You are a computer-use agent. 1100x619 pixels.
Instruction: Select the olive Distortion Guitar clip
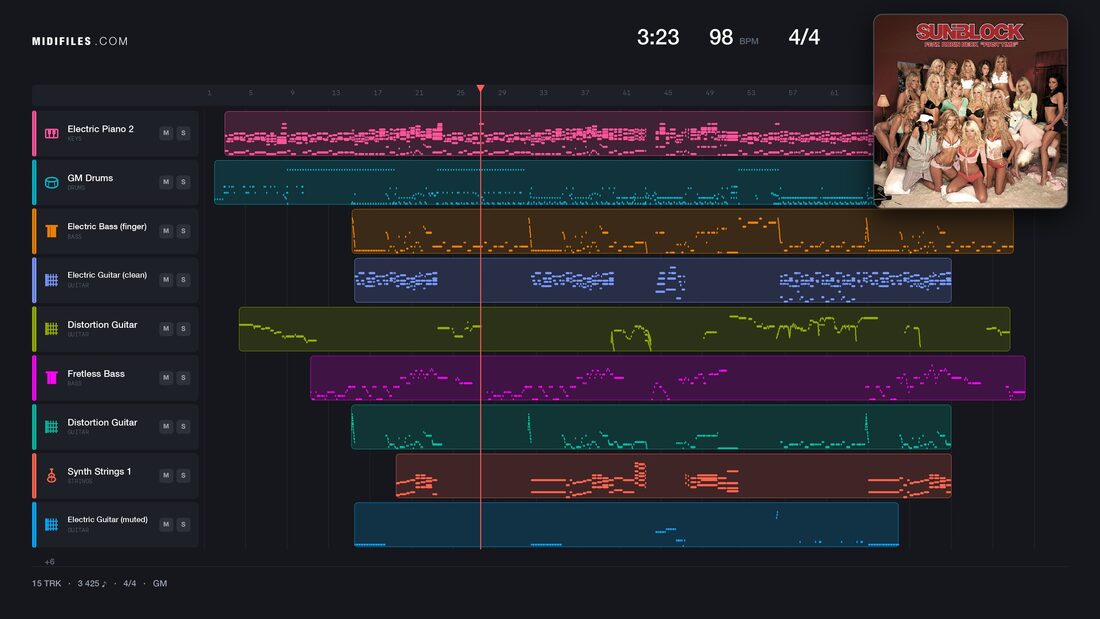[x=624, y=329]
